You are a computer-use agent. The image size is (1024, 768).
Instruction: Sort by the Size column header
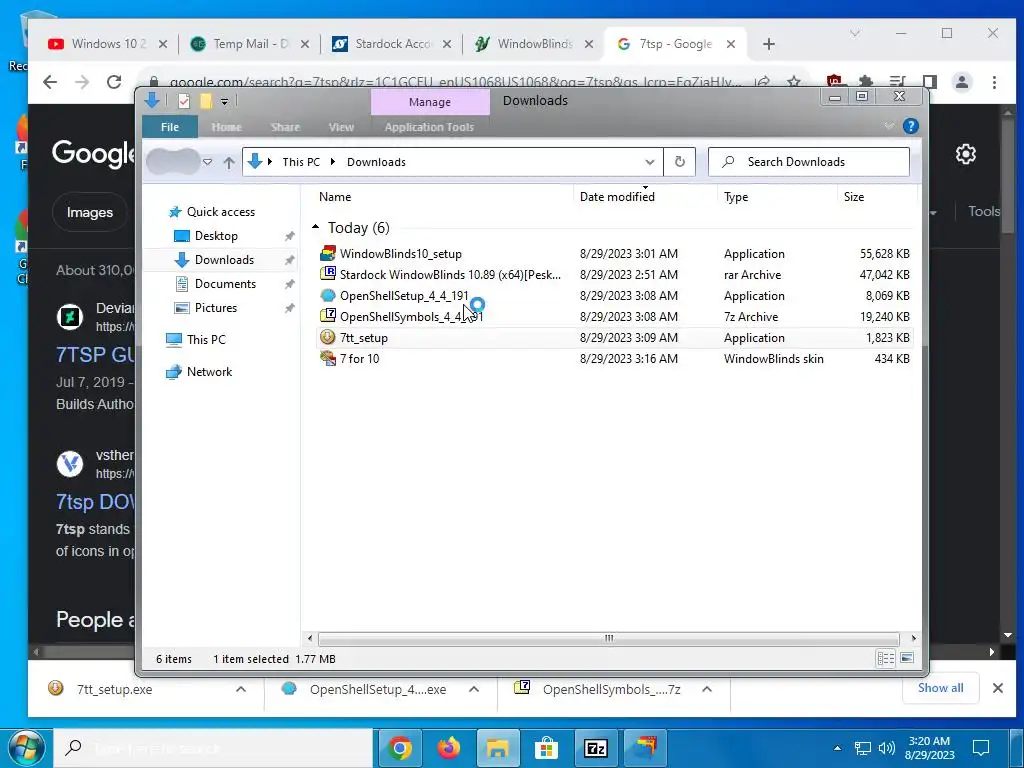pyautogui.click(x=854, y=197)
